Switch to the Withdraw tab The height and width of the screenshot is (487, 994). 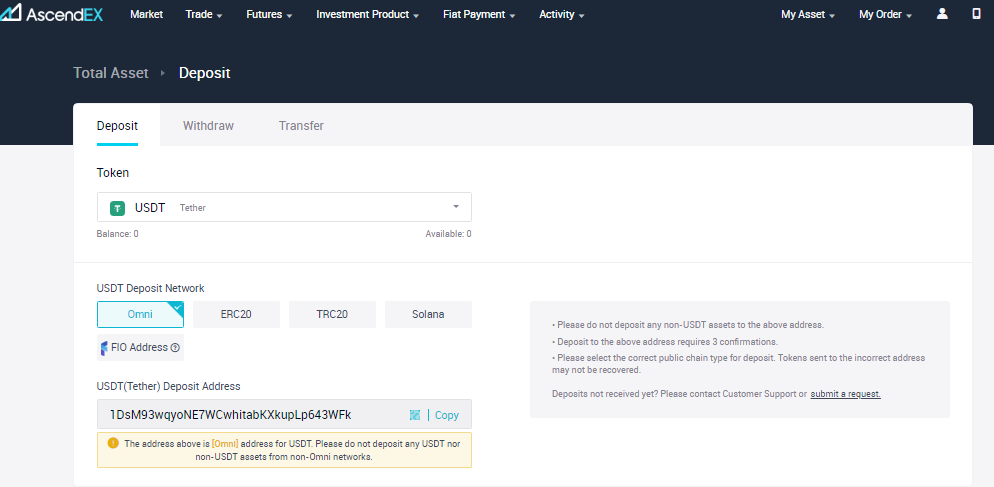(x=209, y=126)
